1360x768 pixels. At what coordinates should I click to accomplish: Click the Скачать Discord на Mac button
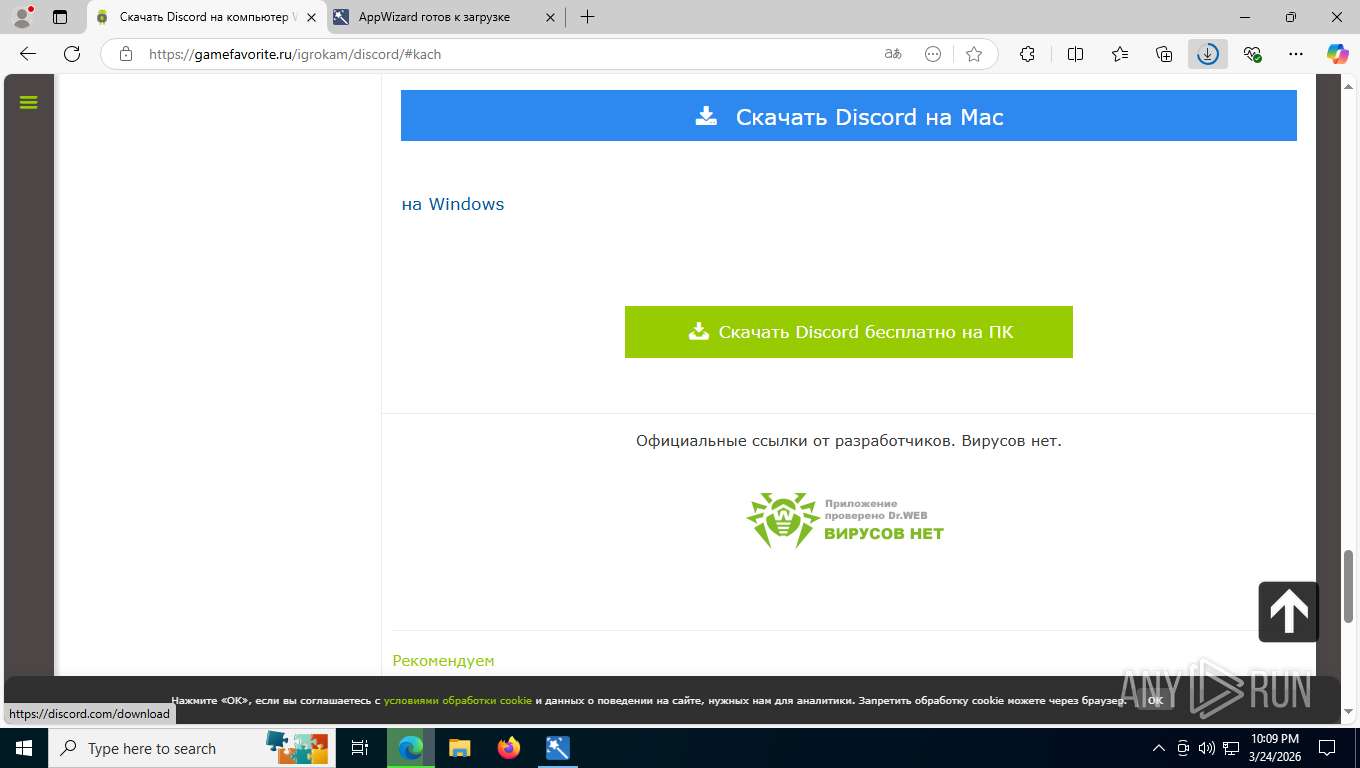click(x=849, y=116)
